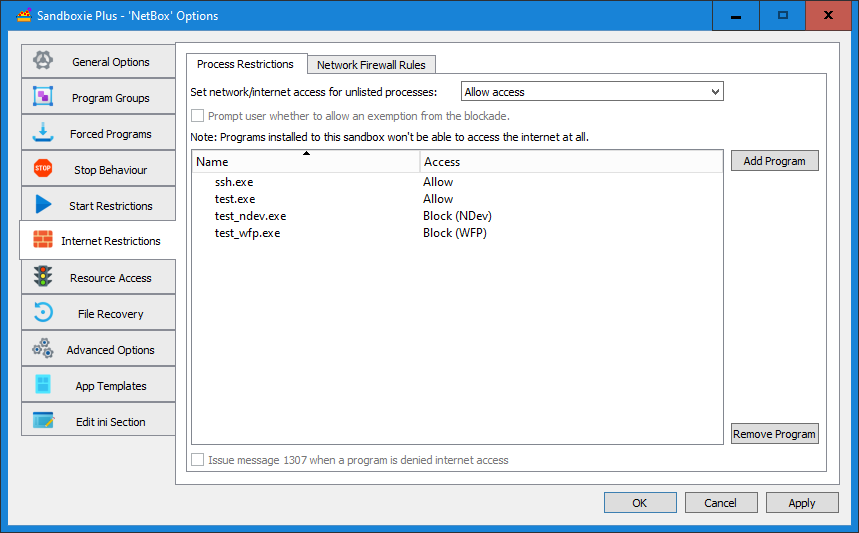Click the Program Groups icon
The height and width of the screenshot is (533, 859).
(43, 97)
